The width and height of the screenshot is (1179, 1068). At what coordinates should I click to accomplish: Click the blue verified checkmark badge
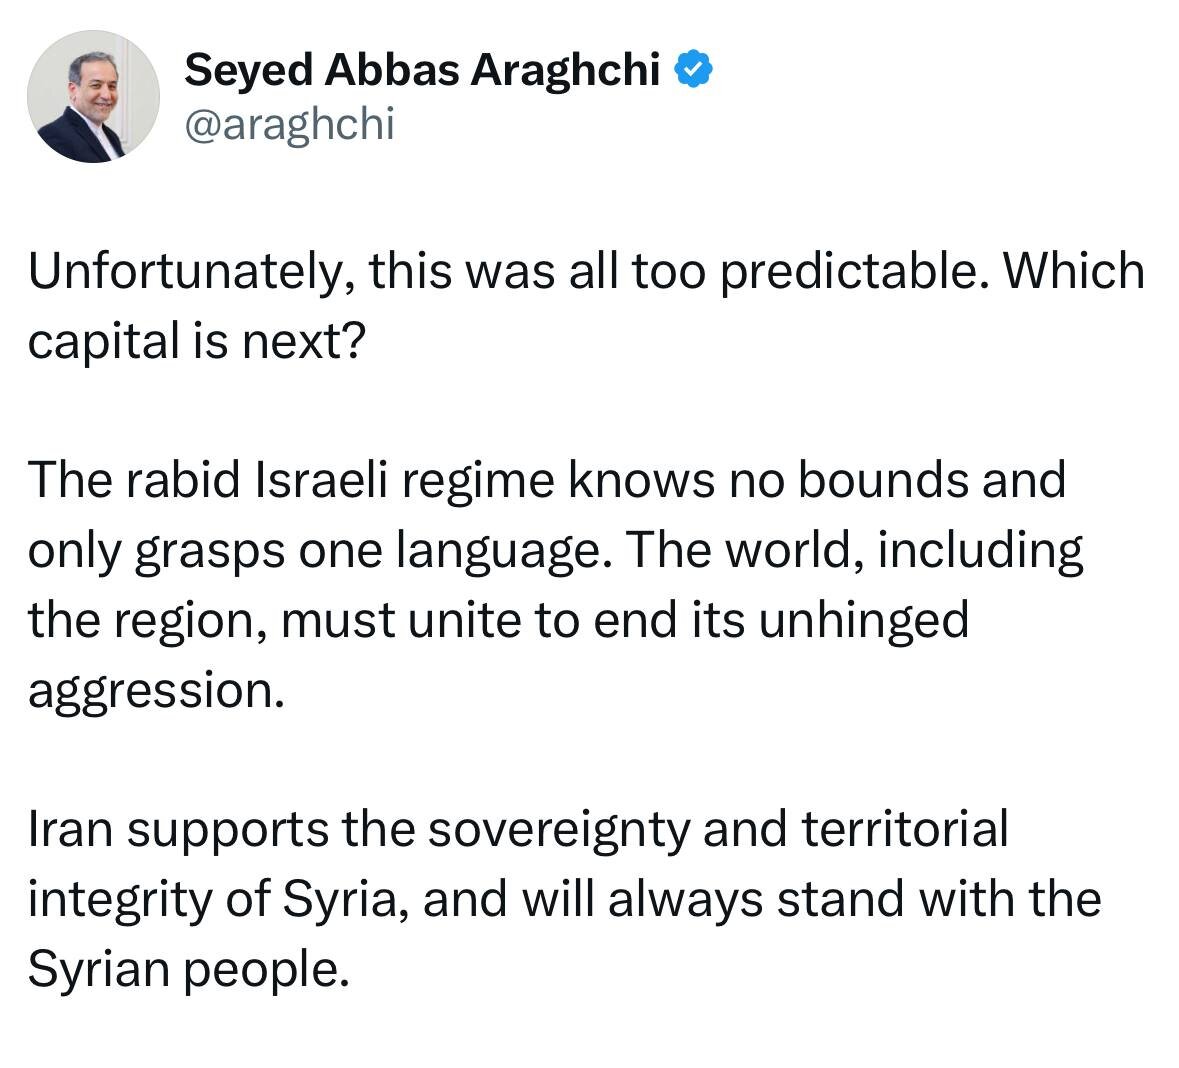694,71
